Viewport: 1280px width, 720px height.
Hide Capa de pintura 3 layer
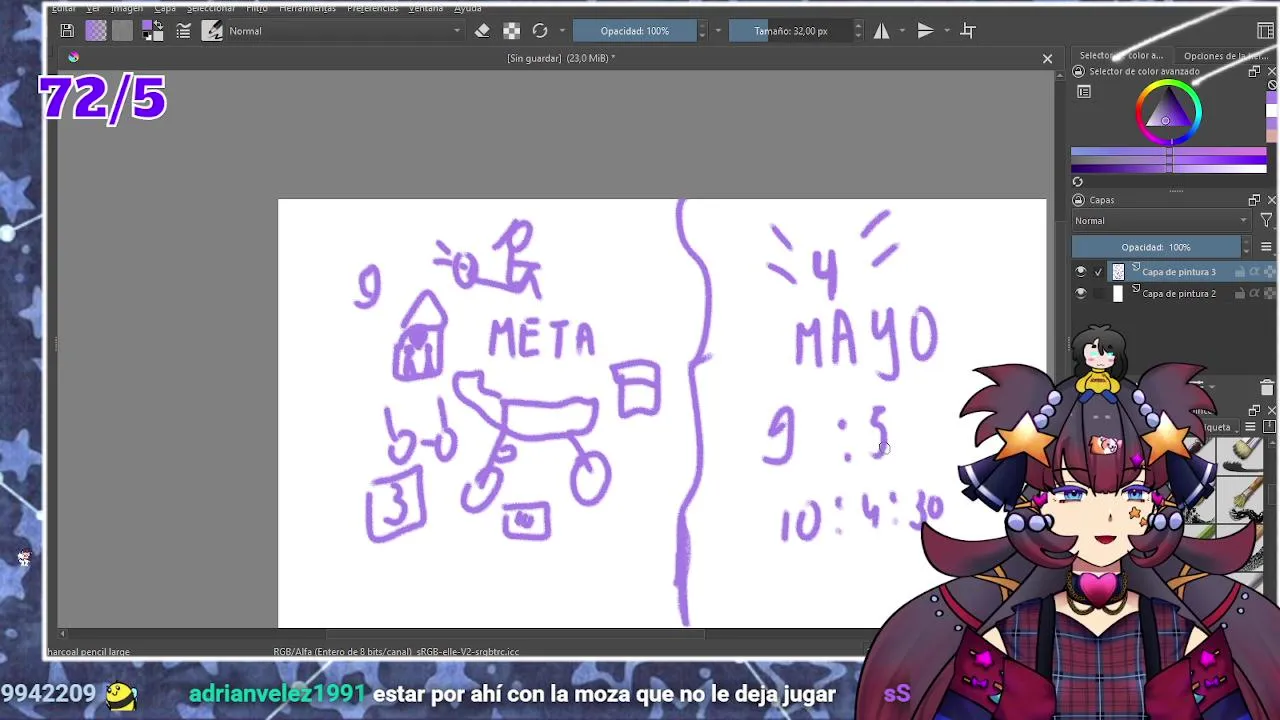(1080, 272)
